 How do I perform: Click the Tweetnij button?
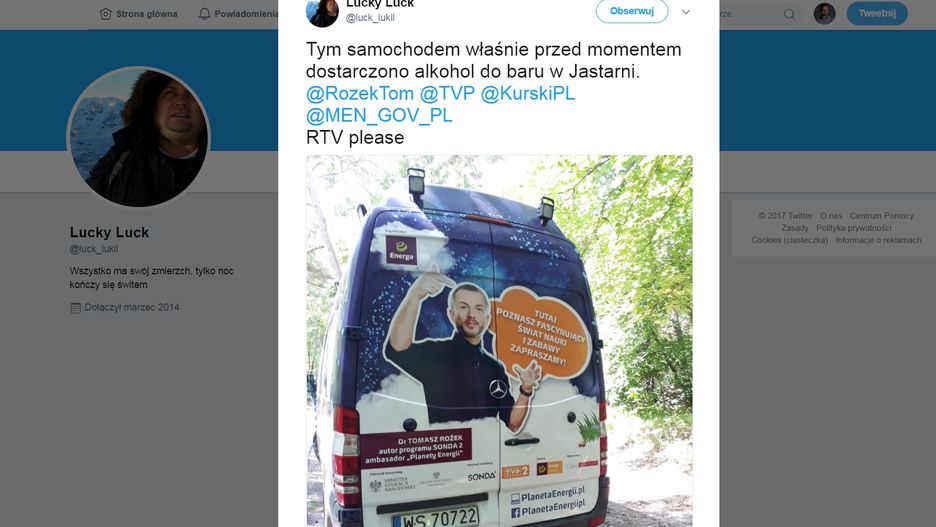point(877,13)
